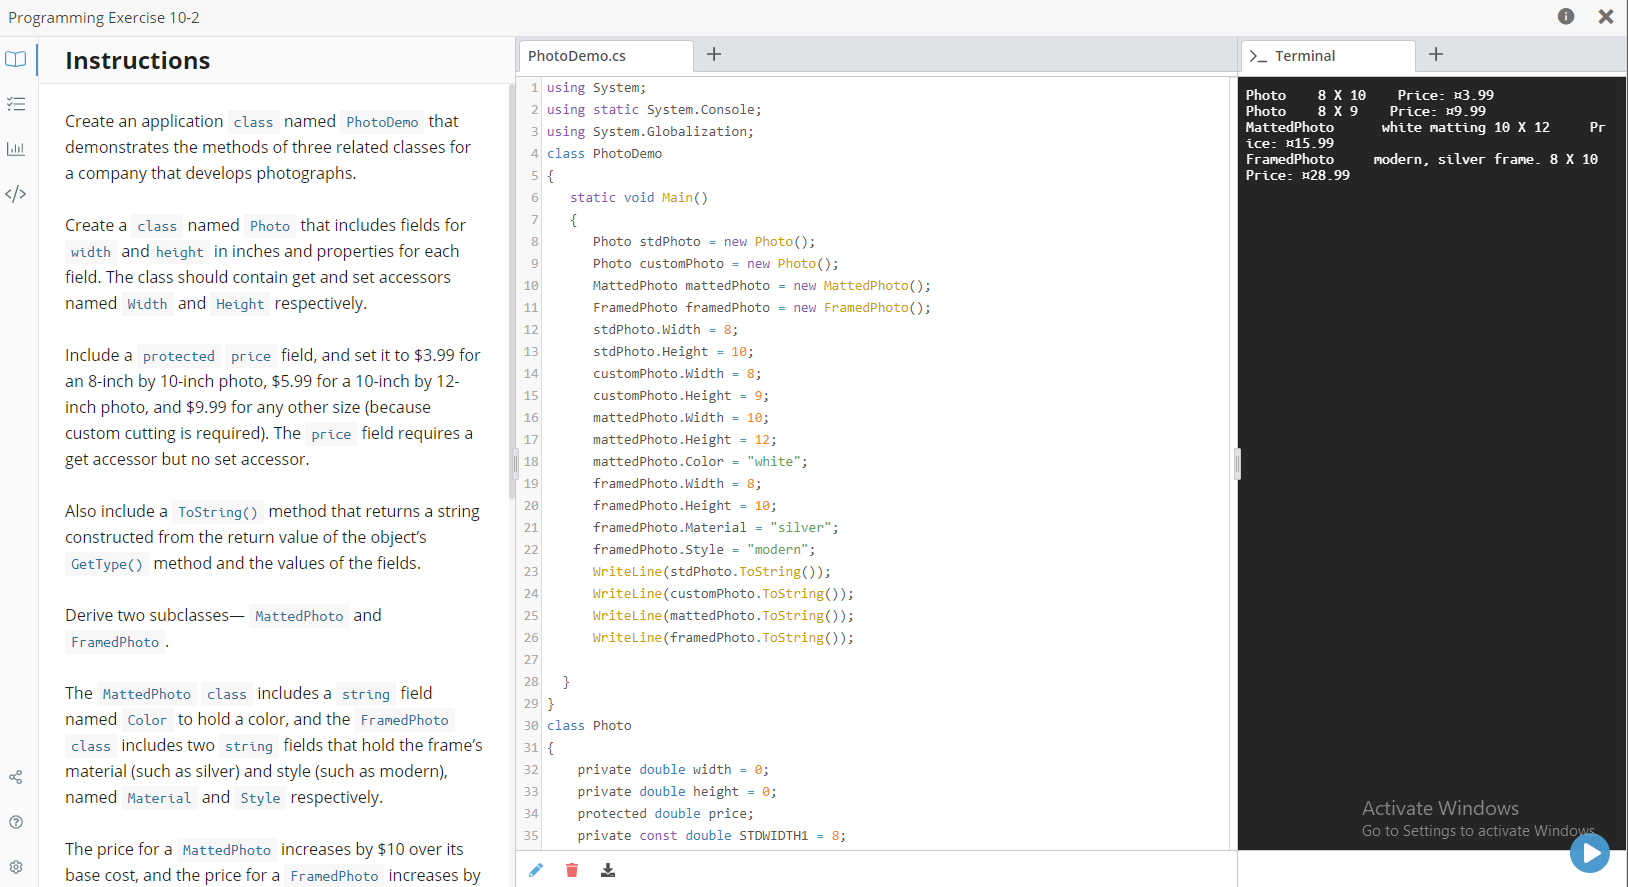
Task: Click line 4 'class PhotoDemo' in editor
Action: pyautogui.click(x=604, y=154)
